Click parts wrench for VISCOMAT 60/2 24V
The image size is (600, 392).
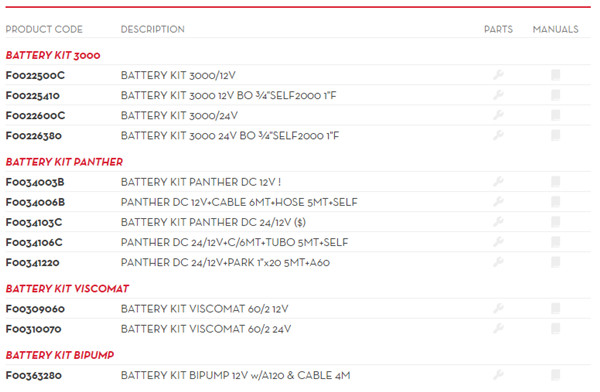click(x=498, y=328)
